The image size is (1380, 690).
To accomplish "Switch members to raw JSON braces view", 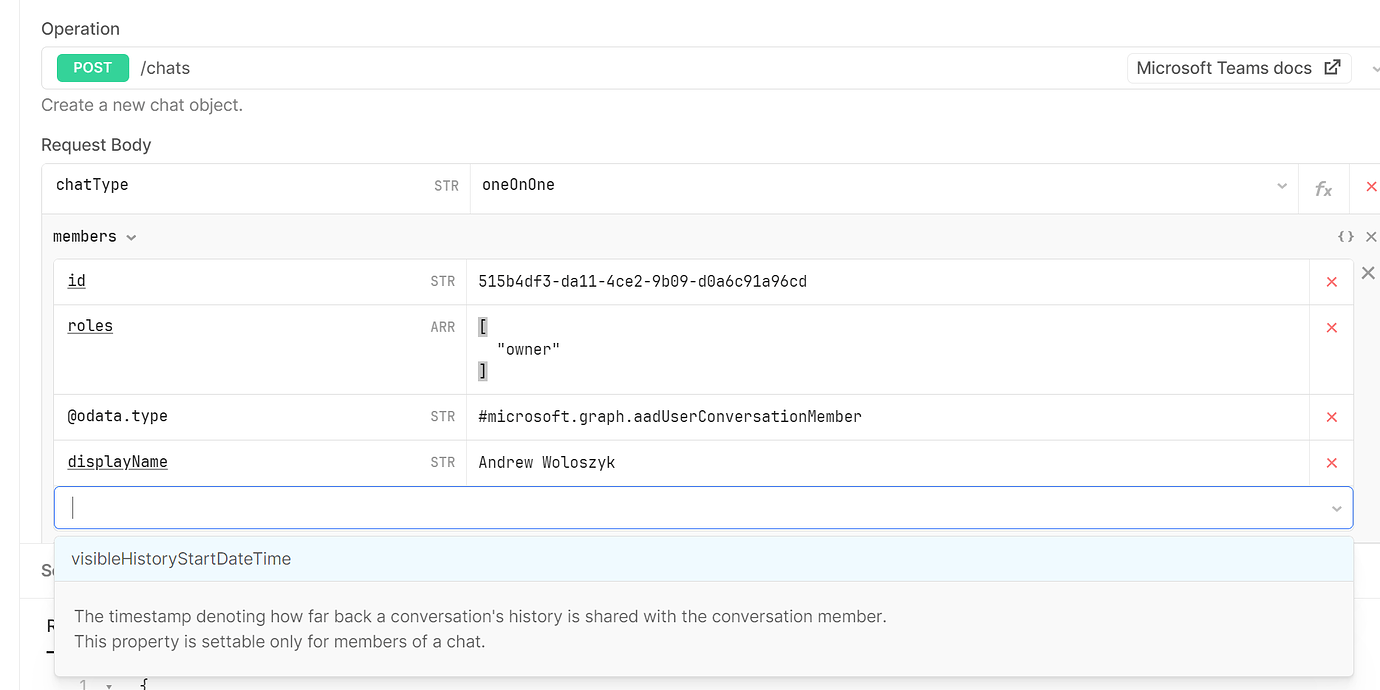I will (x=1345, y=237).
